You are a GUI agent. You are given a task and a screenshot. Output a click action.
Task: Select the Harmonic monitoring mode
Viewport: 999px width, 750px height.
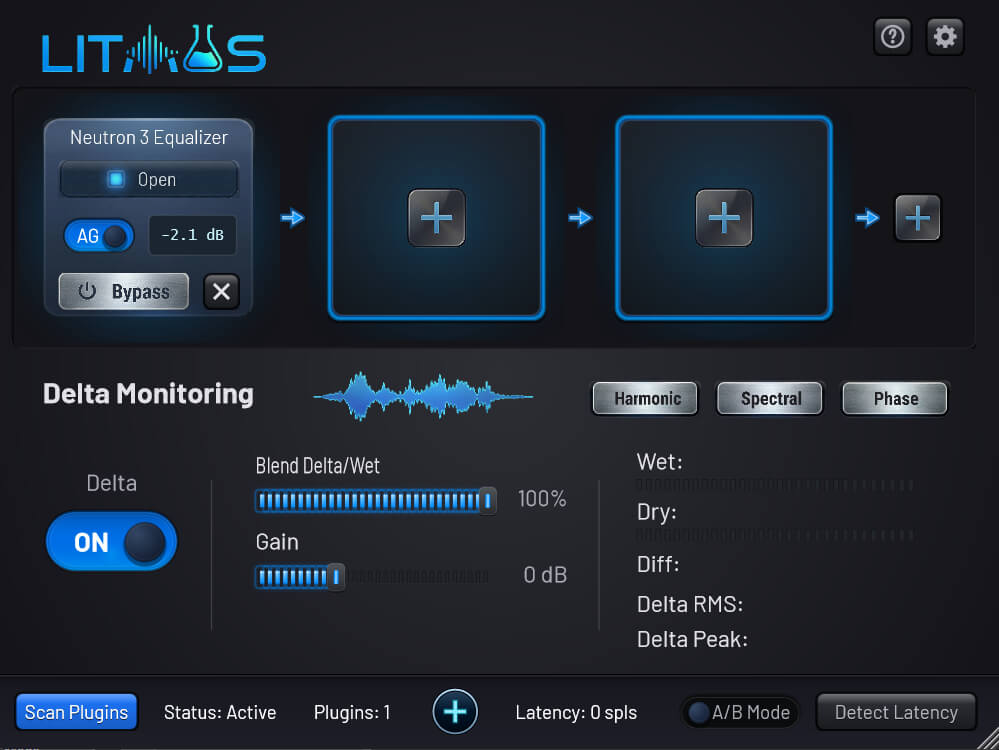point(647,398)
